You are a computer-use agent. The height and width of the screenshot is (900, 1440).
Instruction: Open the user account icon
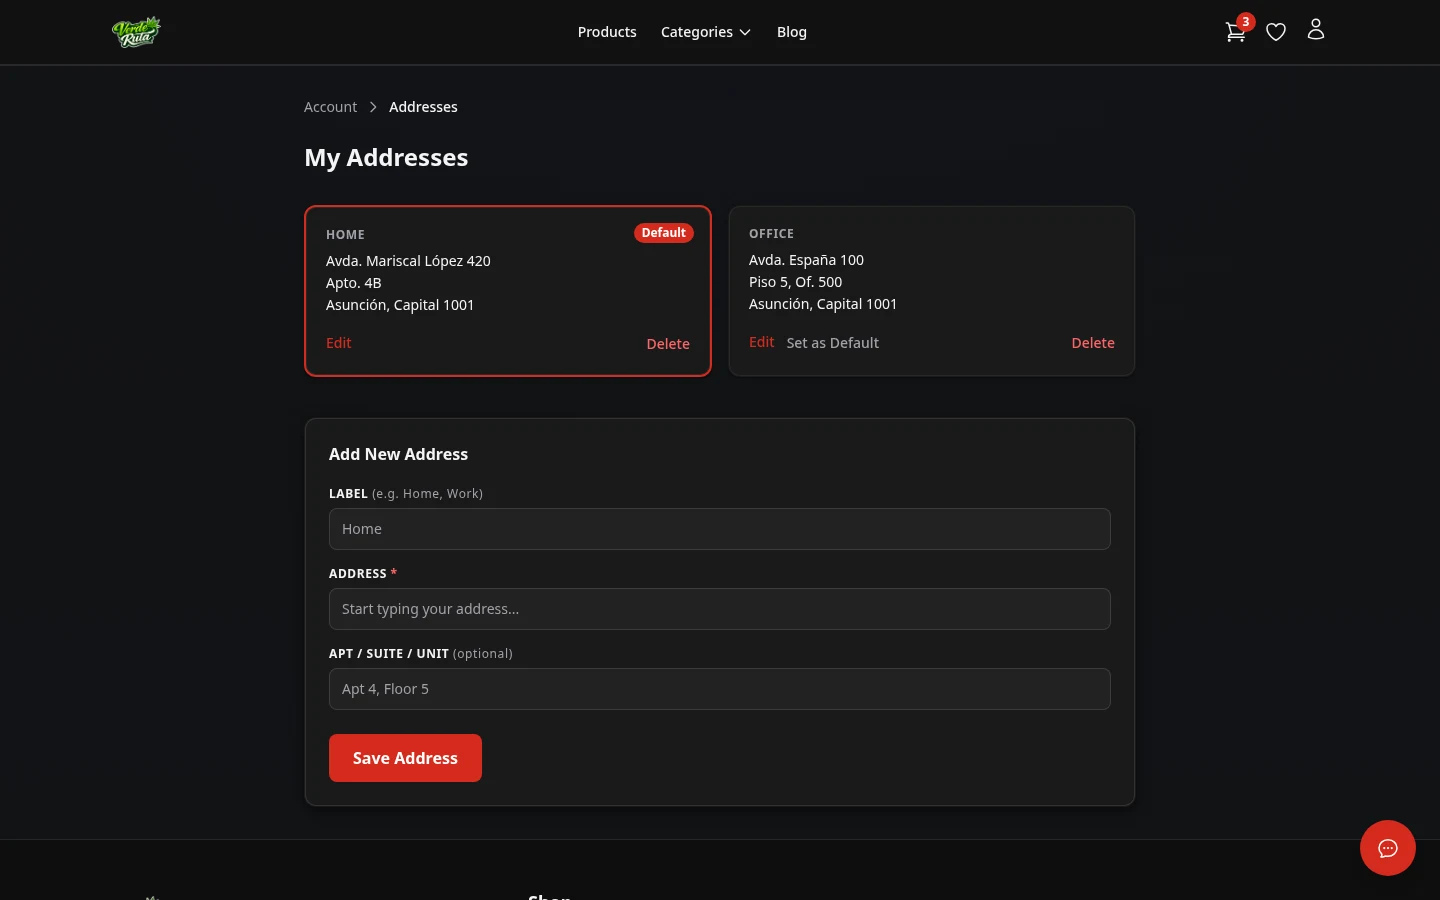coord(1315,30)
